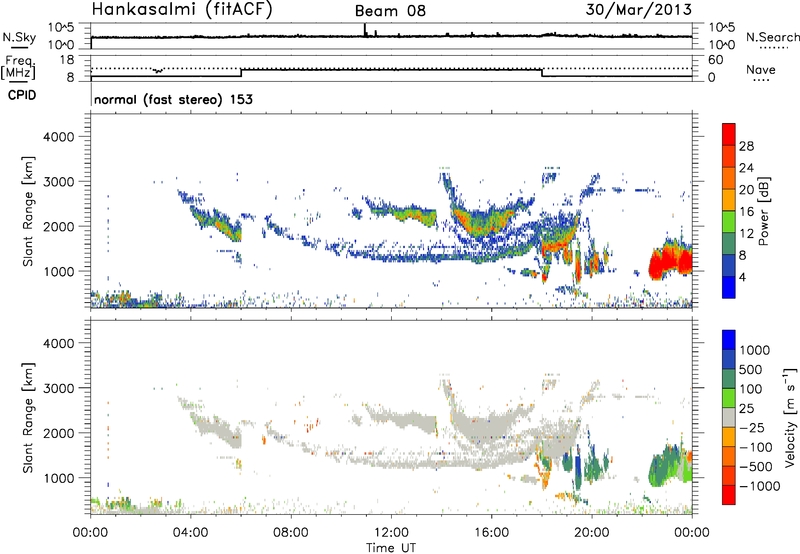Click '3000' on the velocity panel range axis
Screen dimensions: 800x554
59,388
